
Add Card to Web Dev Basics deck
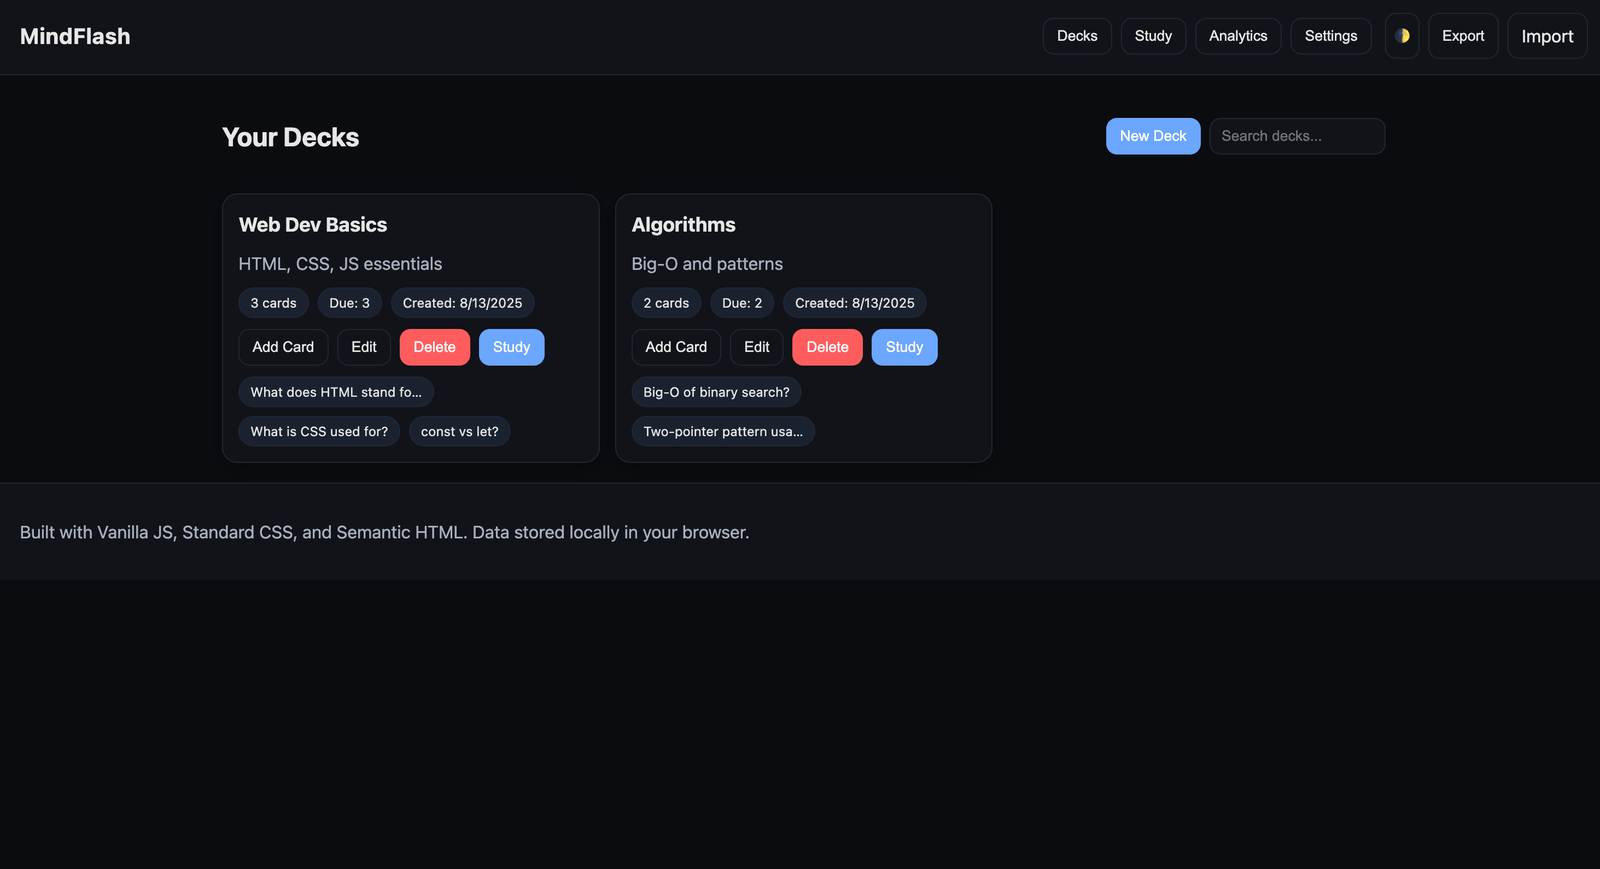(x=283, y=347)
